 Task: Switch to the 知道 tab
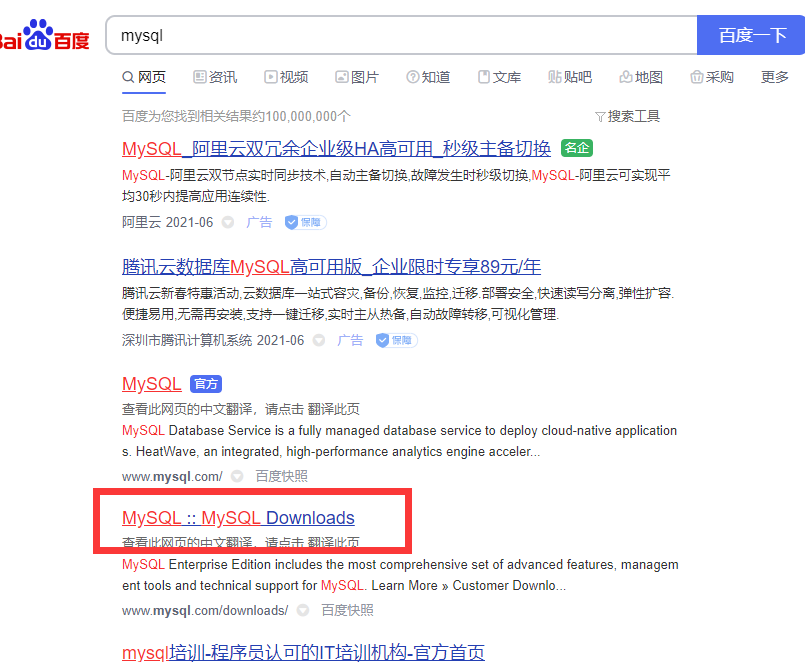(x=428, y=77)
